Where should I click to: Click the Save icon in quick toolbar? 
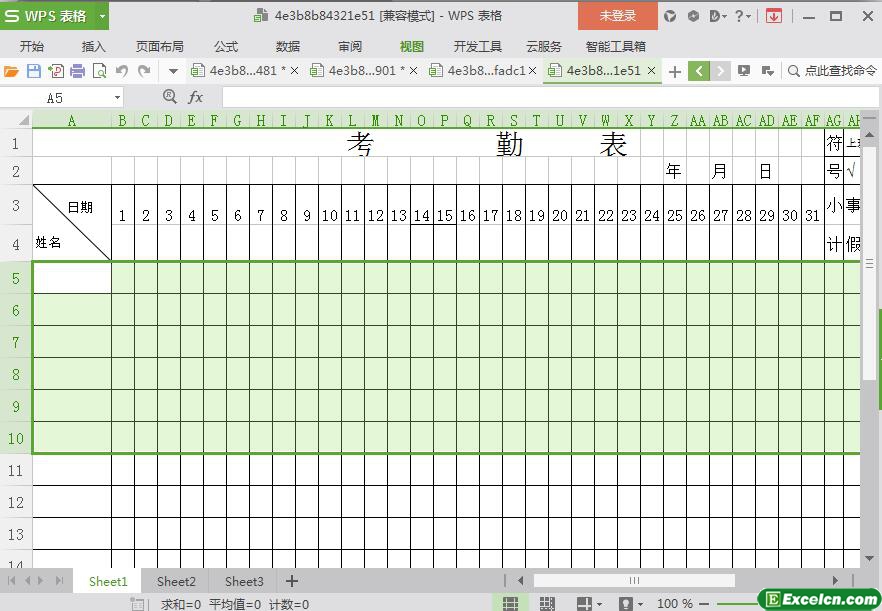coord(34,71)
